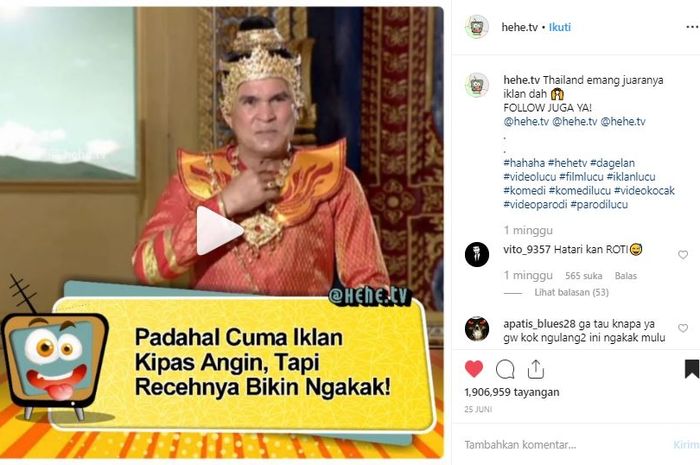Like apatis_blues28's comment heart
The width and height of the screenshot is (700, 465).
pos(683,328)
